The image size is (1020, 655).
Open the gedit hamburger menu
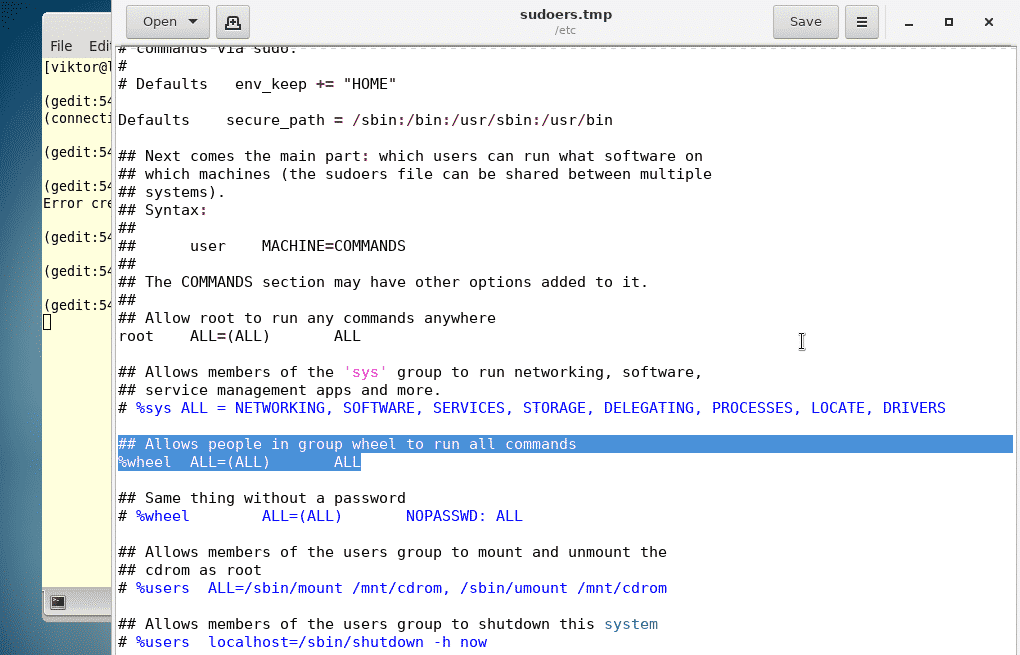pyautogui.click(x=860, y=21)
